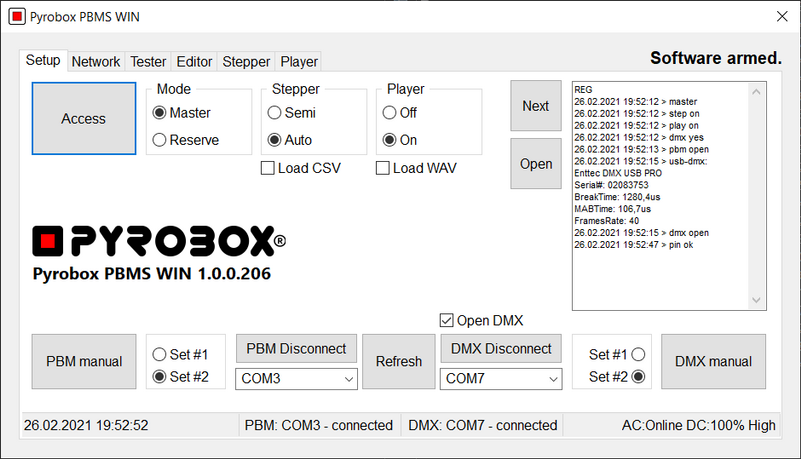This screenshot has height=459, width=801.
Task: Click the Refresh ports button
Action: tap(399, 361)
